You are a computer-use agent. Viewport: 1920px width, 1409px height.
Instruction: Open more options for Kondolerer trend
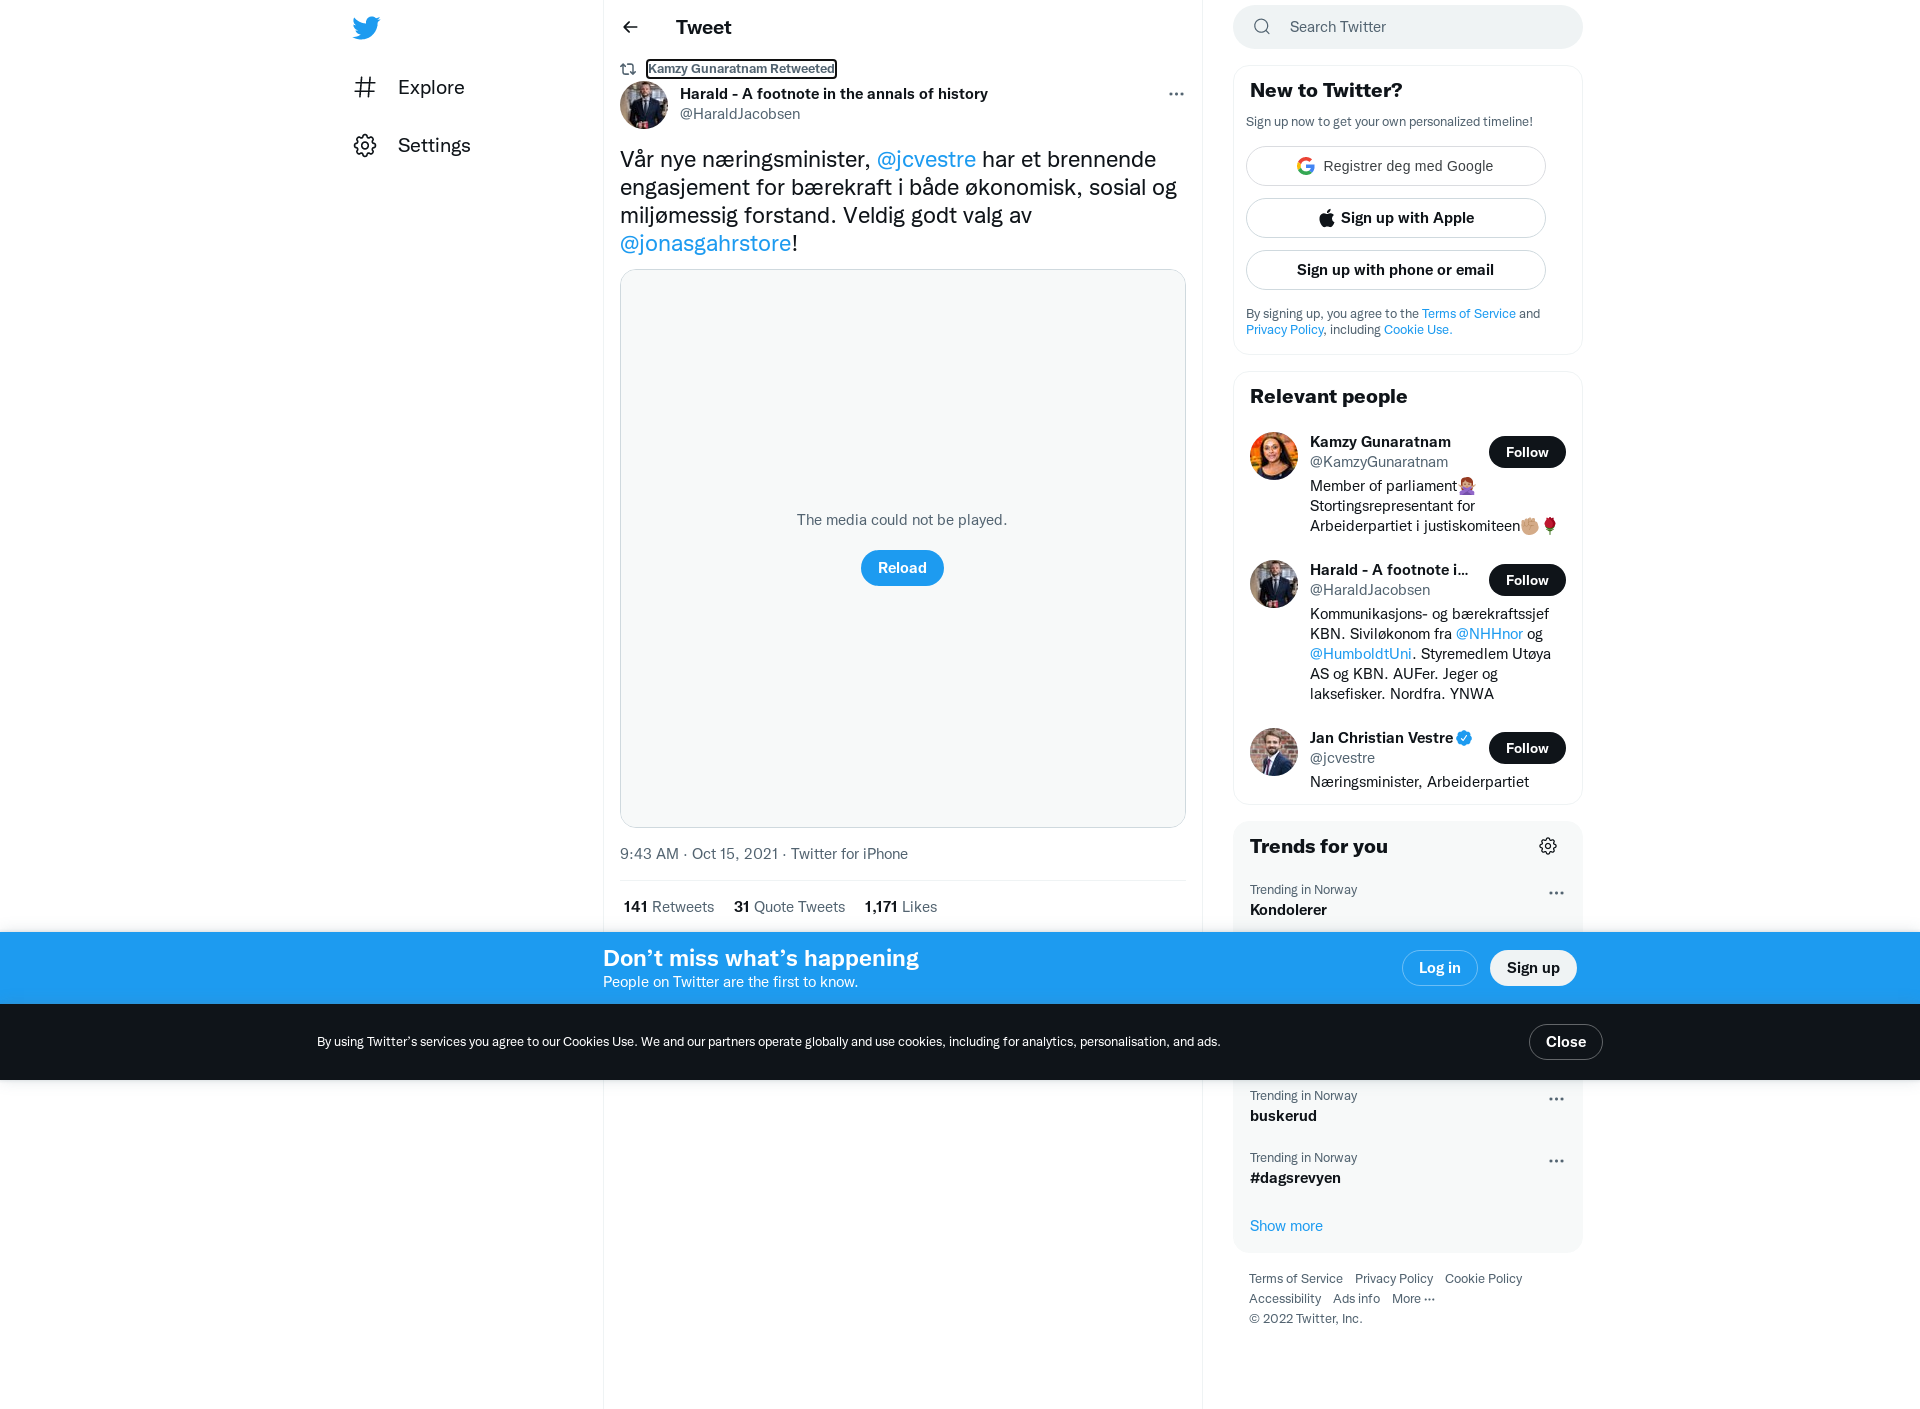pyautogui.click(x=1556, y=893)
